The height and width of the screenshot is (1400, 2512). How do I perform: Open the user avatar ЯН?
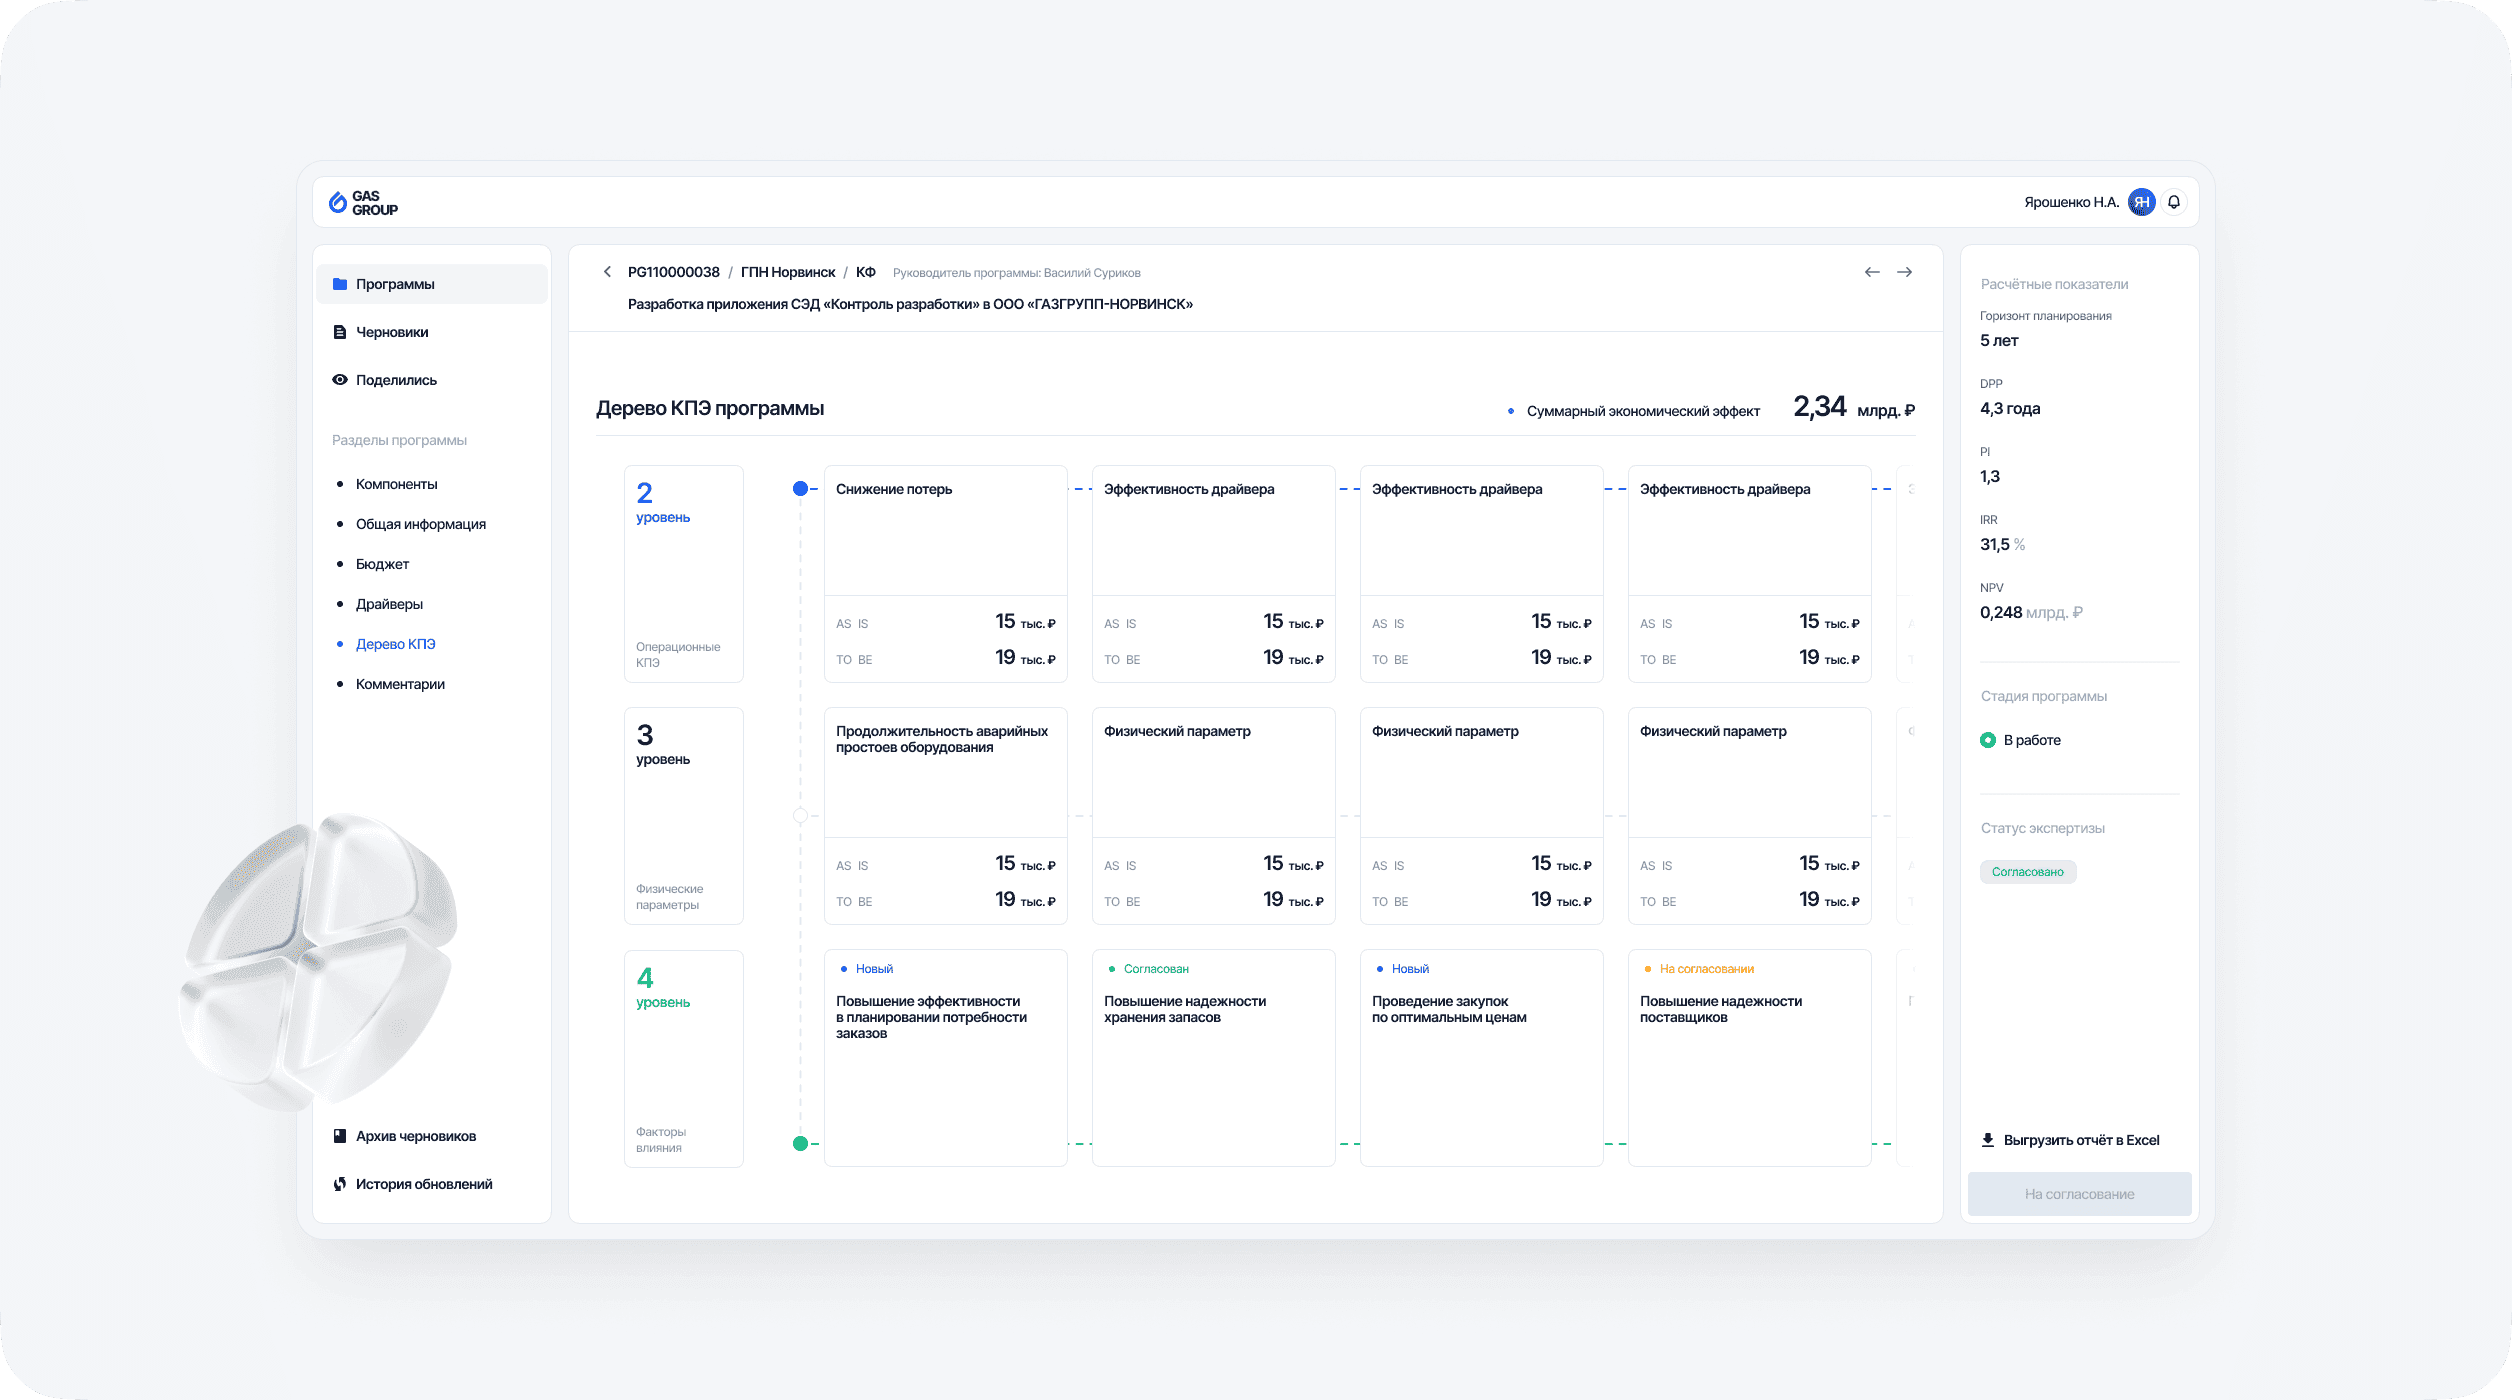(x=2141, y=202)
